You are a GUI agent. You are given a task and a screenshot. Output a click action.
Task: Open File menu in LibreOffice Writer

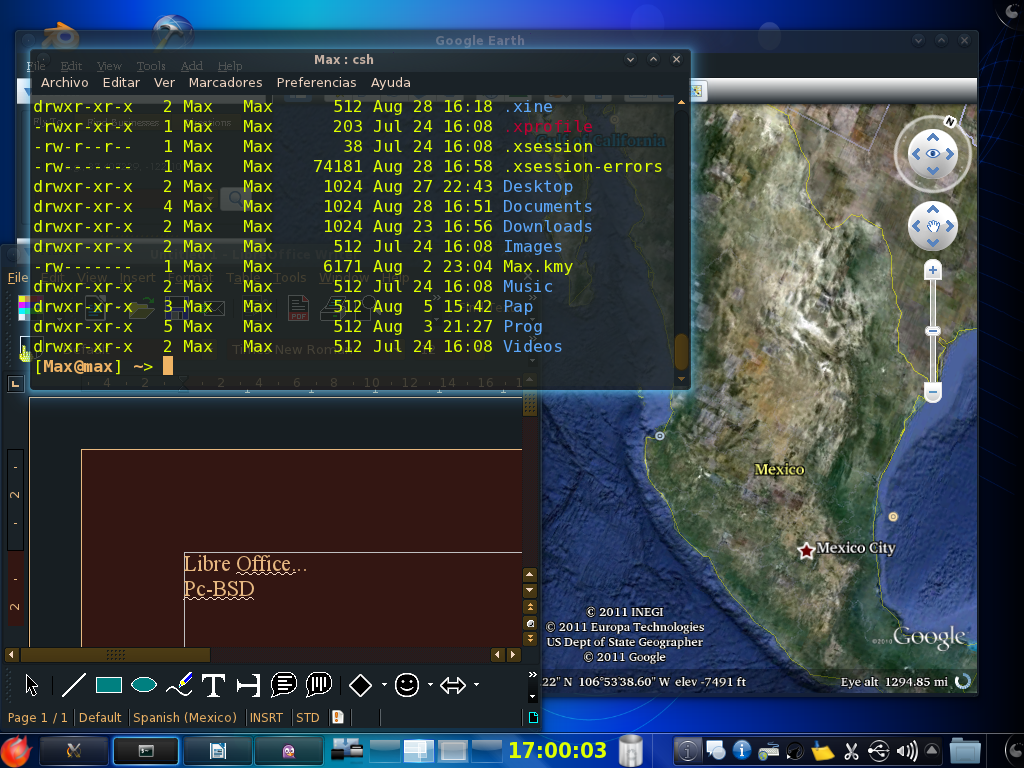point(18,278)
